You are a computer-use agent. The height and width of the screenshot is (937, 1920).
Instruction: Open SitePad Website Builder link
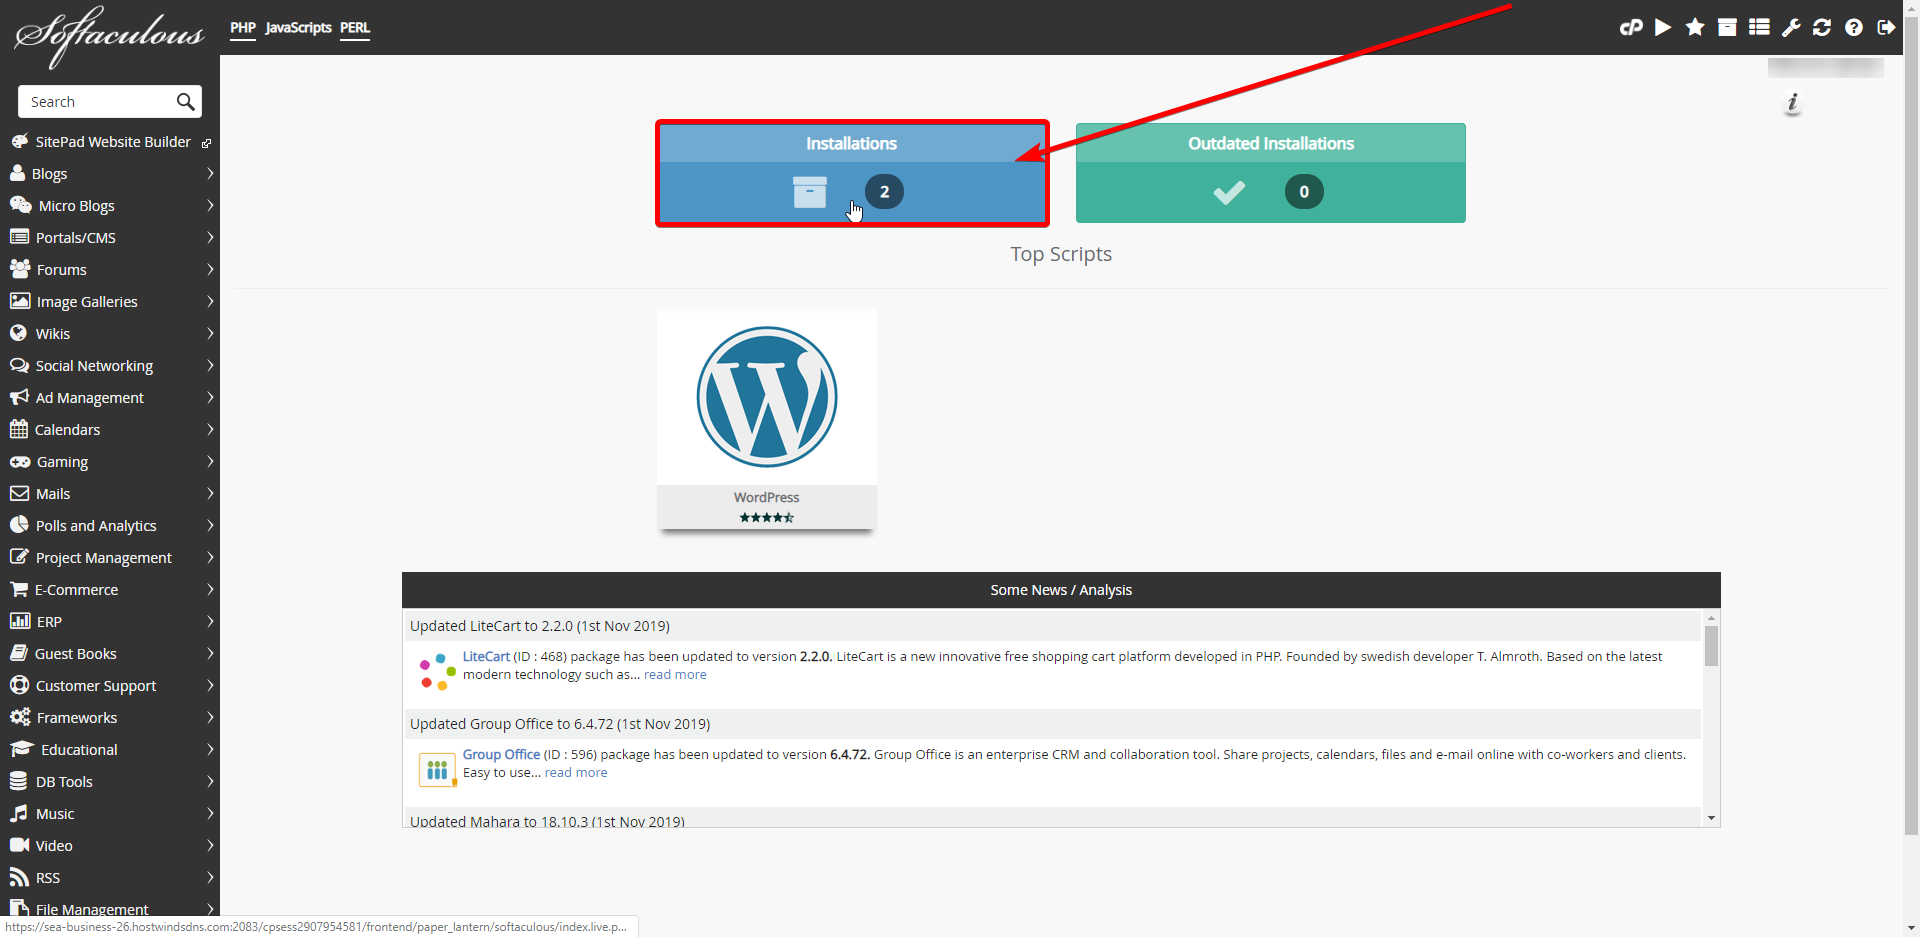pyautogui.click(x=113, y=142)
